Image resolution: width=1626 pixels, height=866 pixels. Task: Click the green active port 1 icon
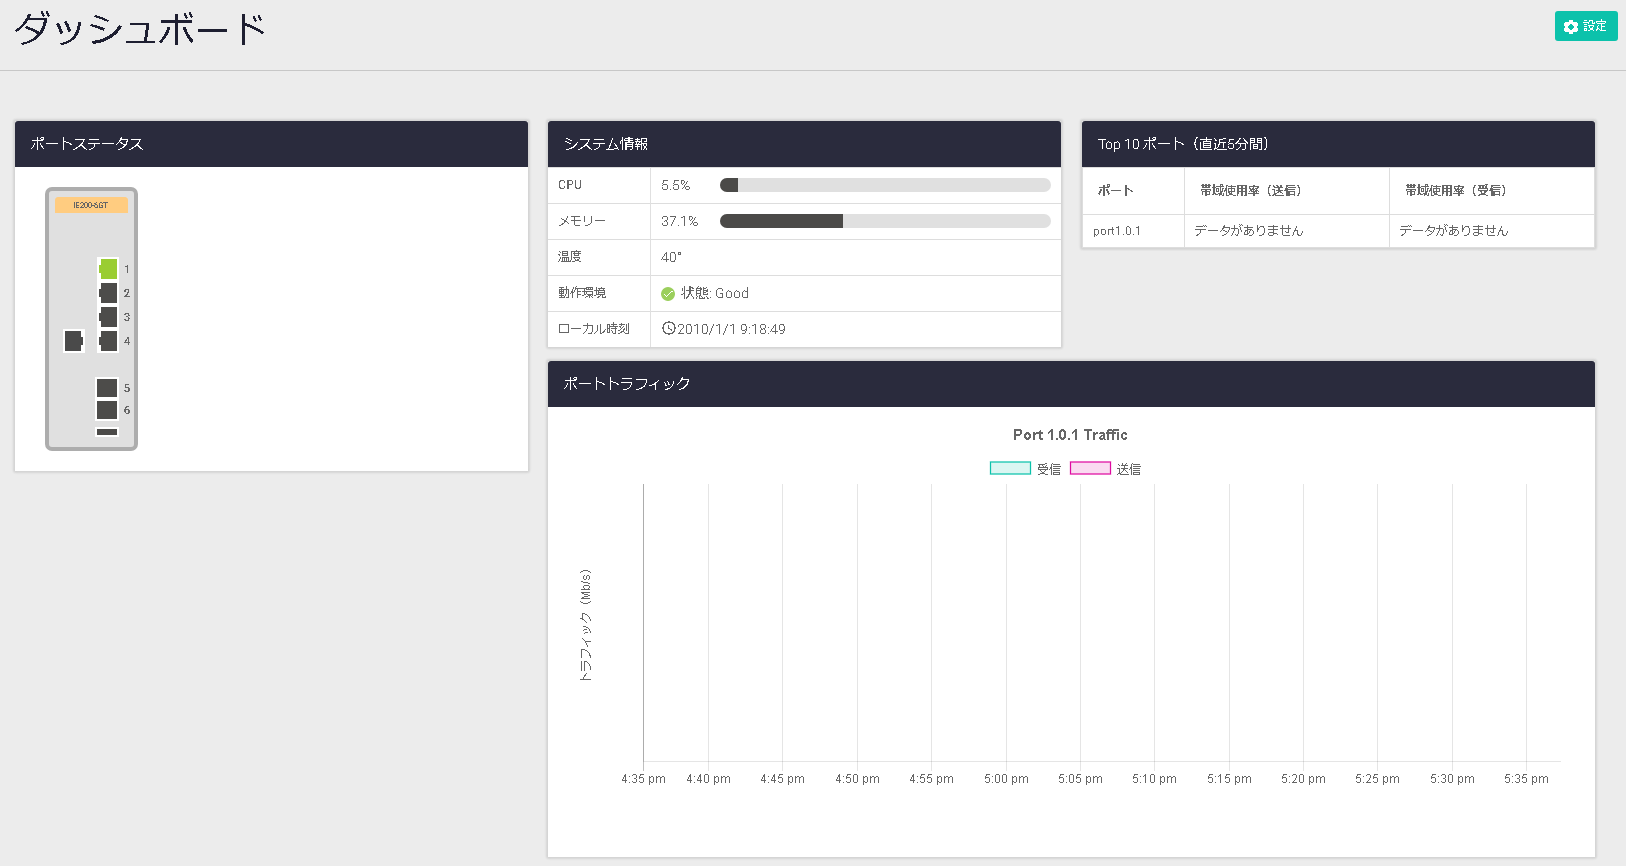108,268
